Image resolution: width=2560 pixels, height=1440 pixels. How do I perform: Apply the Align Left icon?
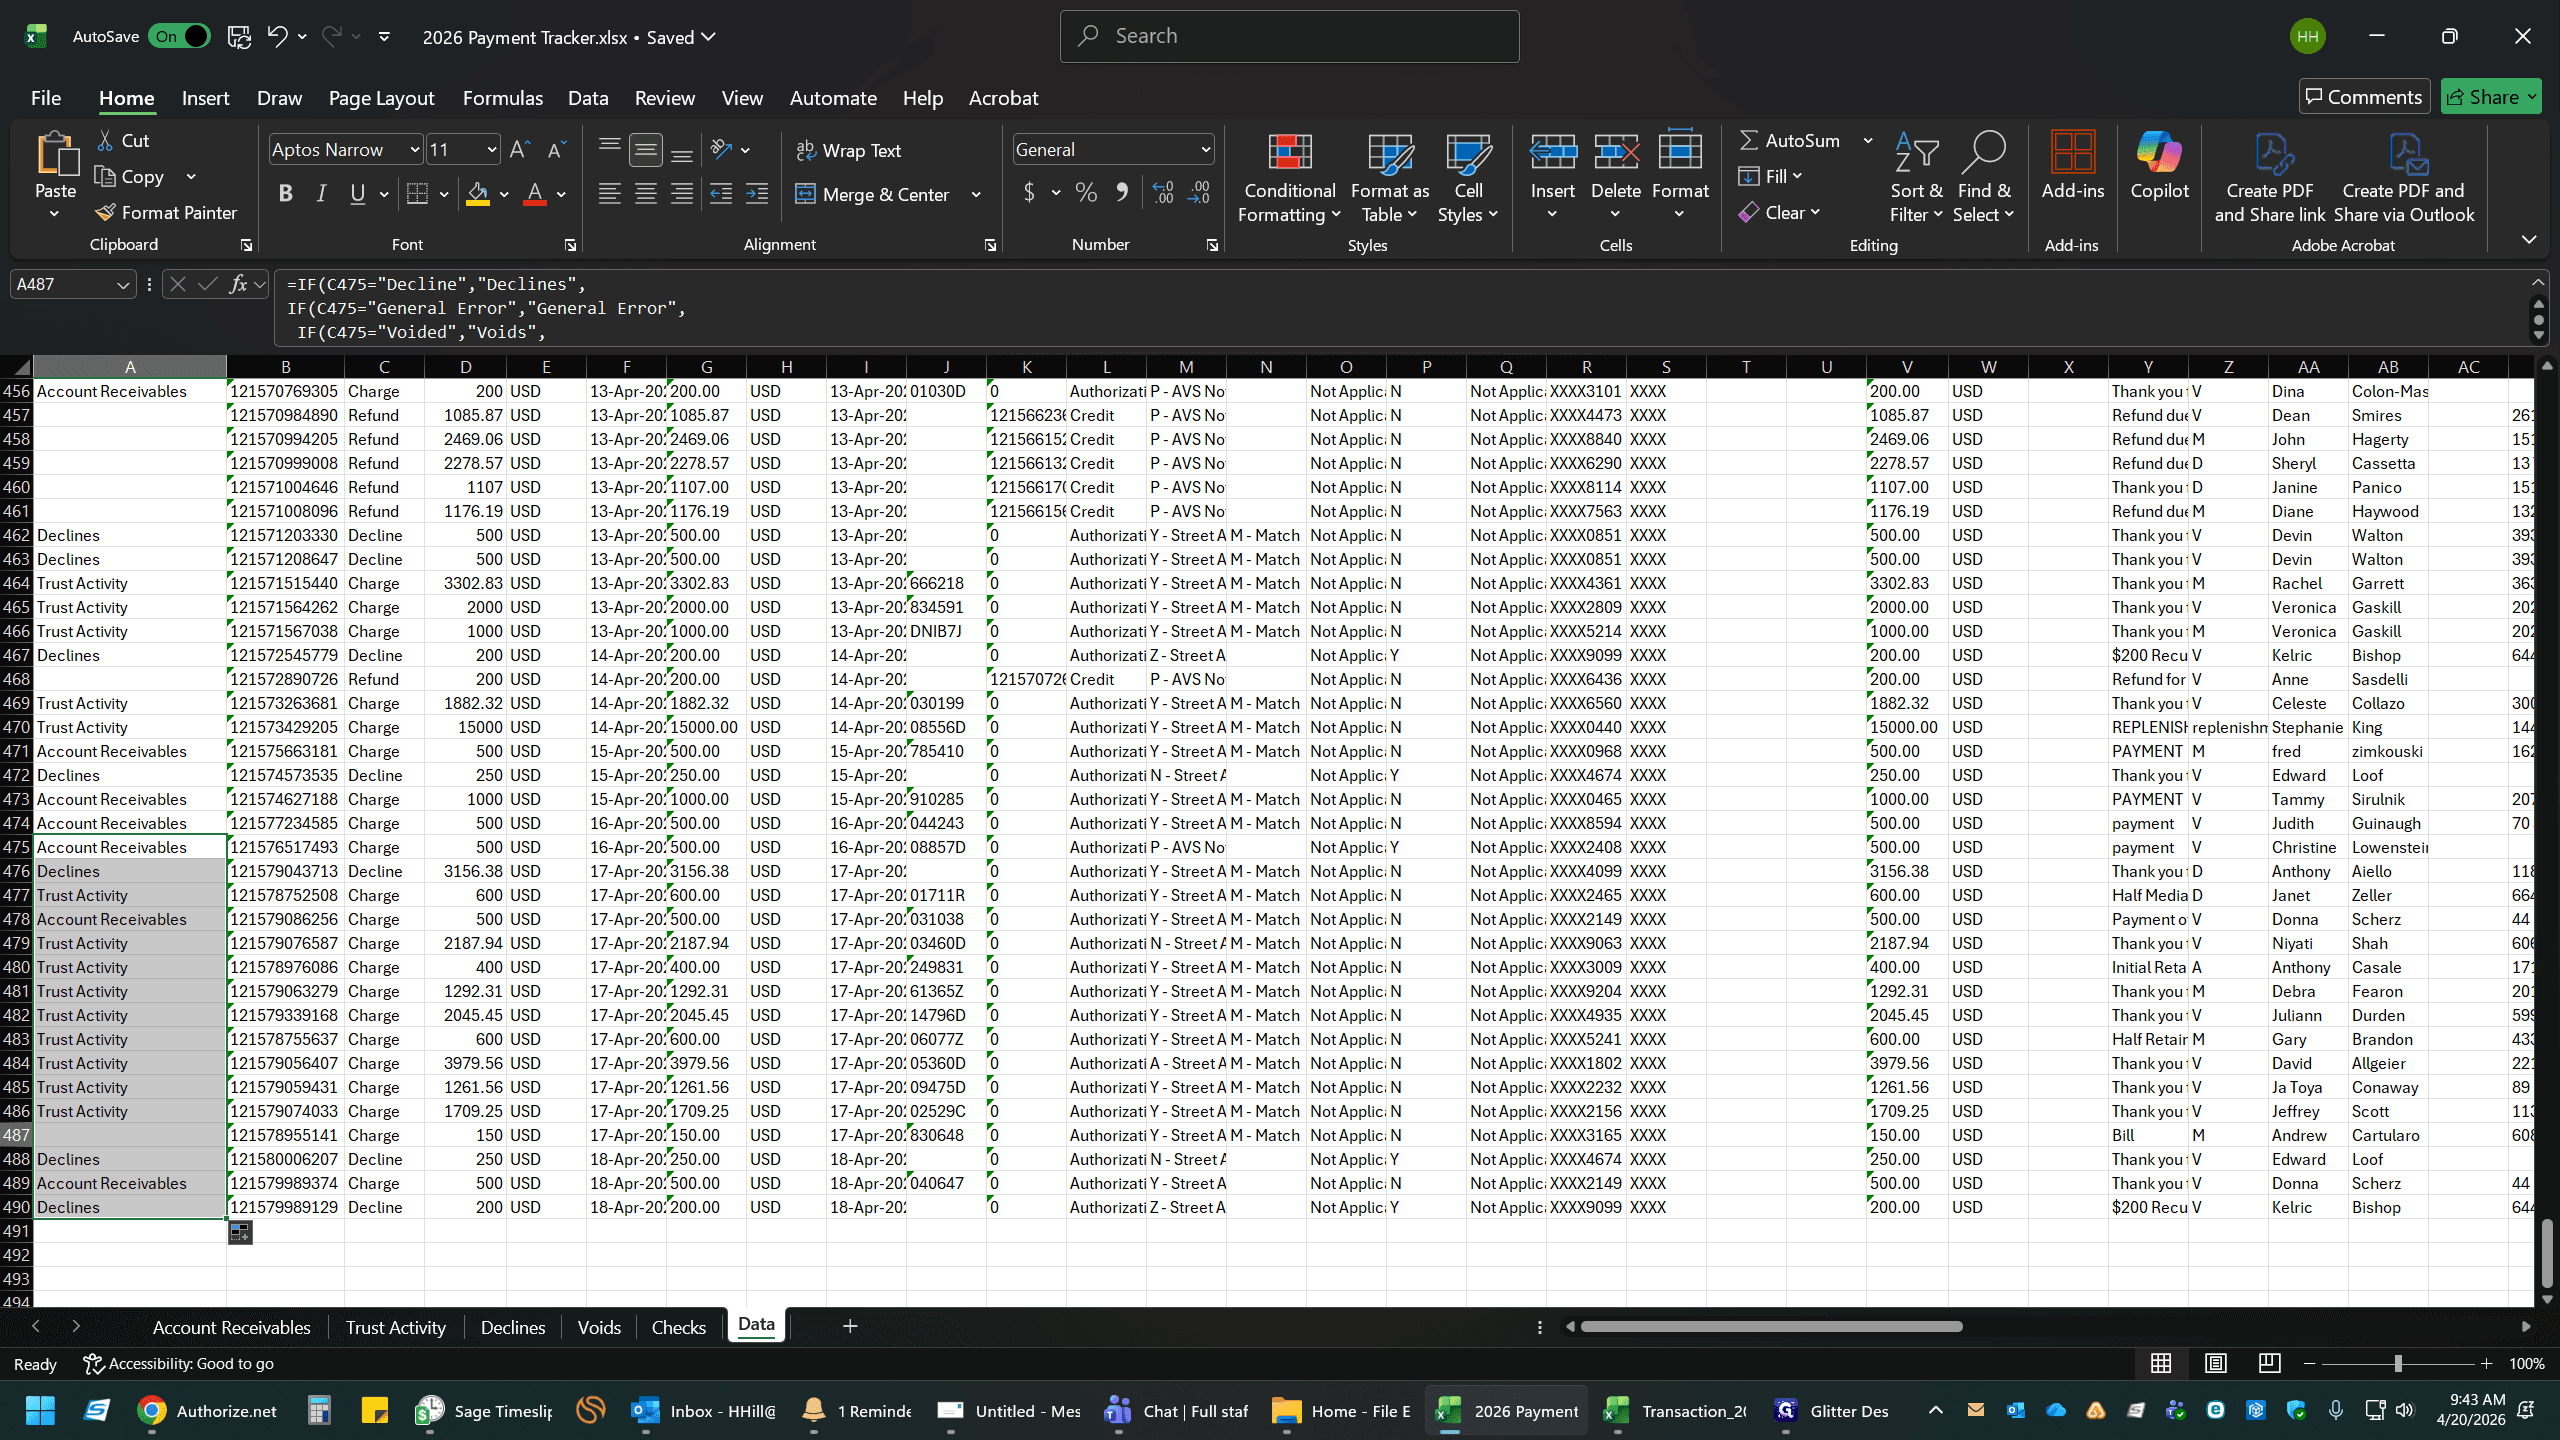tap(609, 194)
